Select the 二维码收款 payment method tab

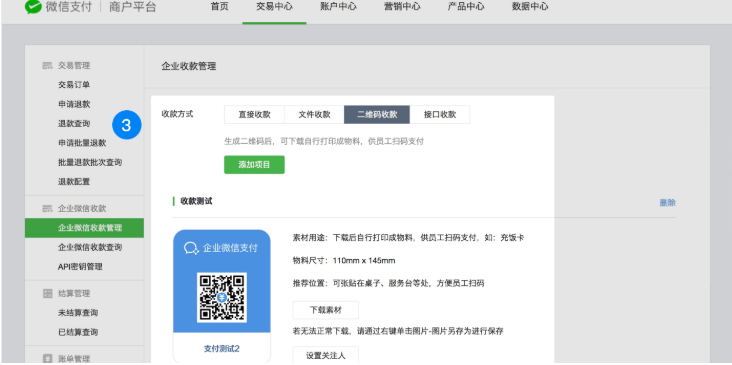tap(377, 114)
